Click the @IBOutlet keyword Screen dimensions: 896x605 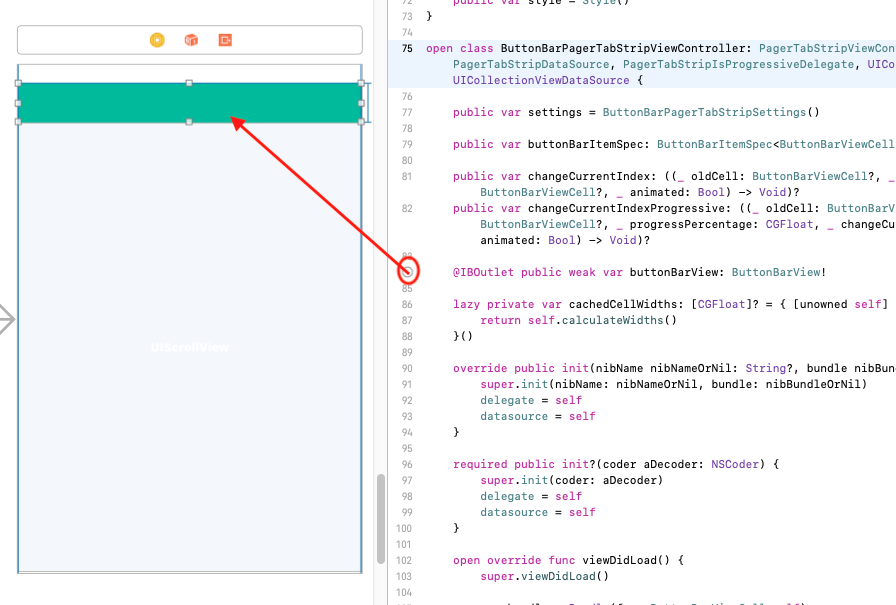point(483,273)
